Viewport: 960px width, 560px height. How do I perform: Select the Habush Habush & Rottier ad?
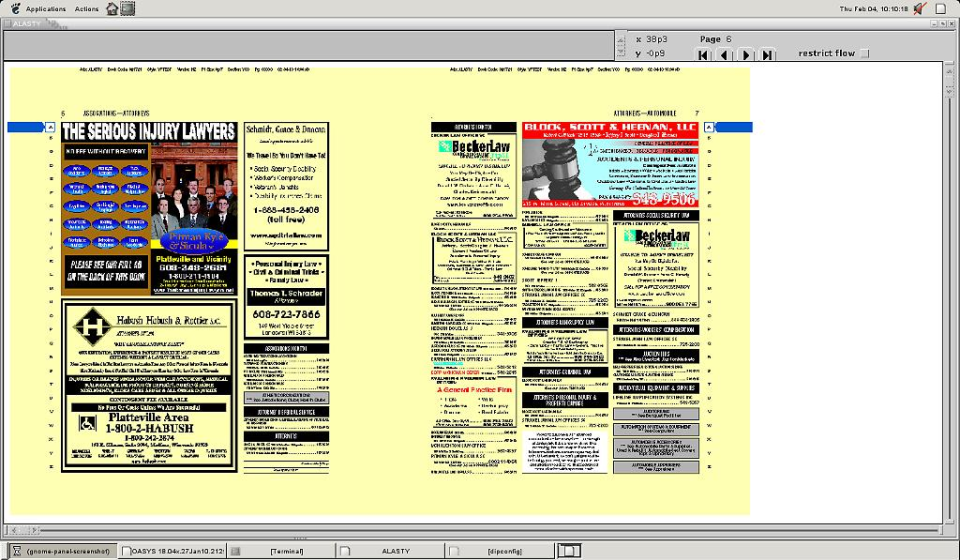[x=150, y=386]
